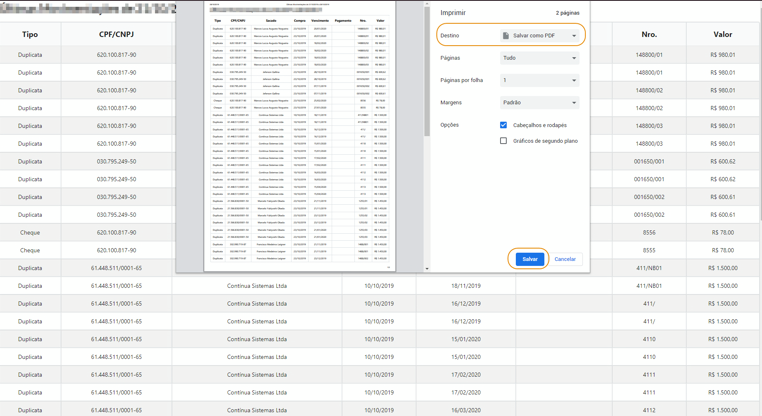
Task: Click the Salvar button
Action: pyautogui.click(x=530, y=259)
